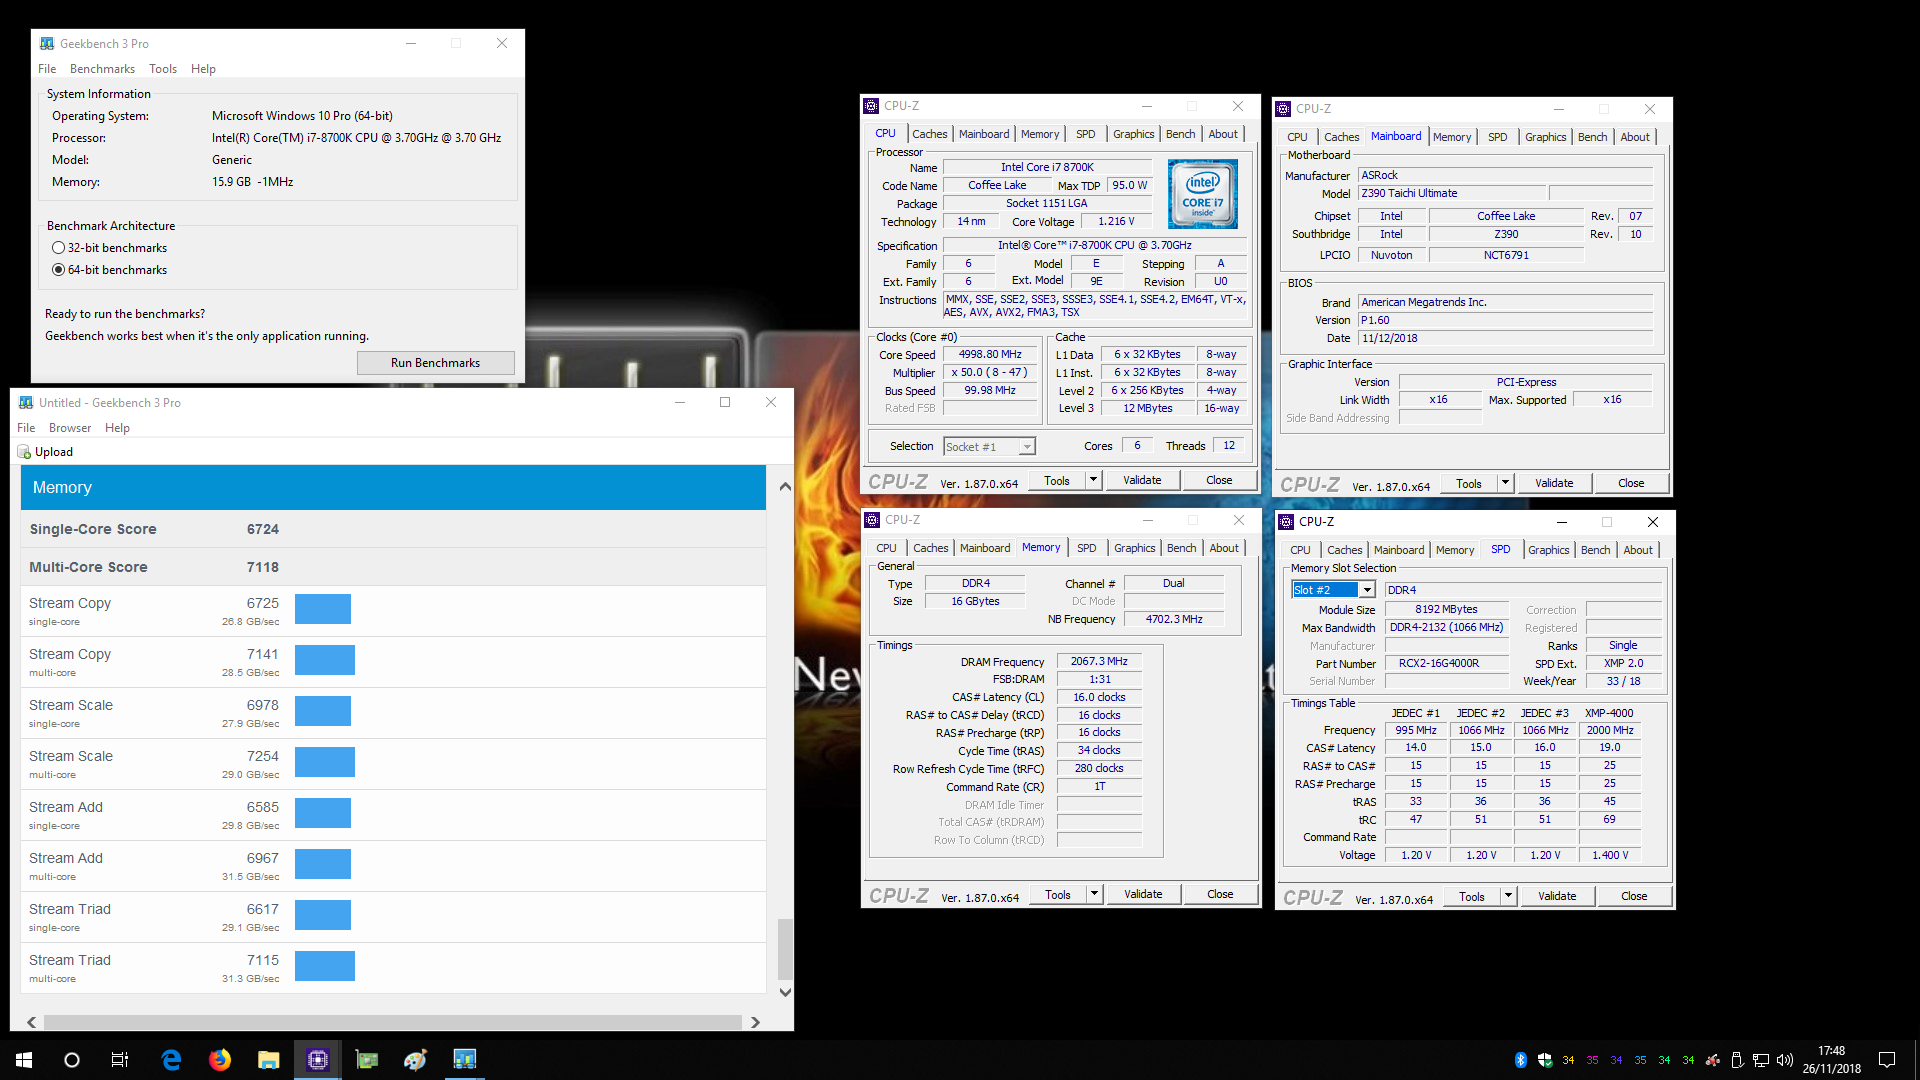Open Windows Security shield tray icon

tap(1545, 1060)
